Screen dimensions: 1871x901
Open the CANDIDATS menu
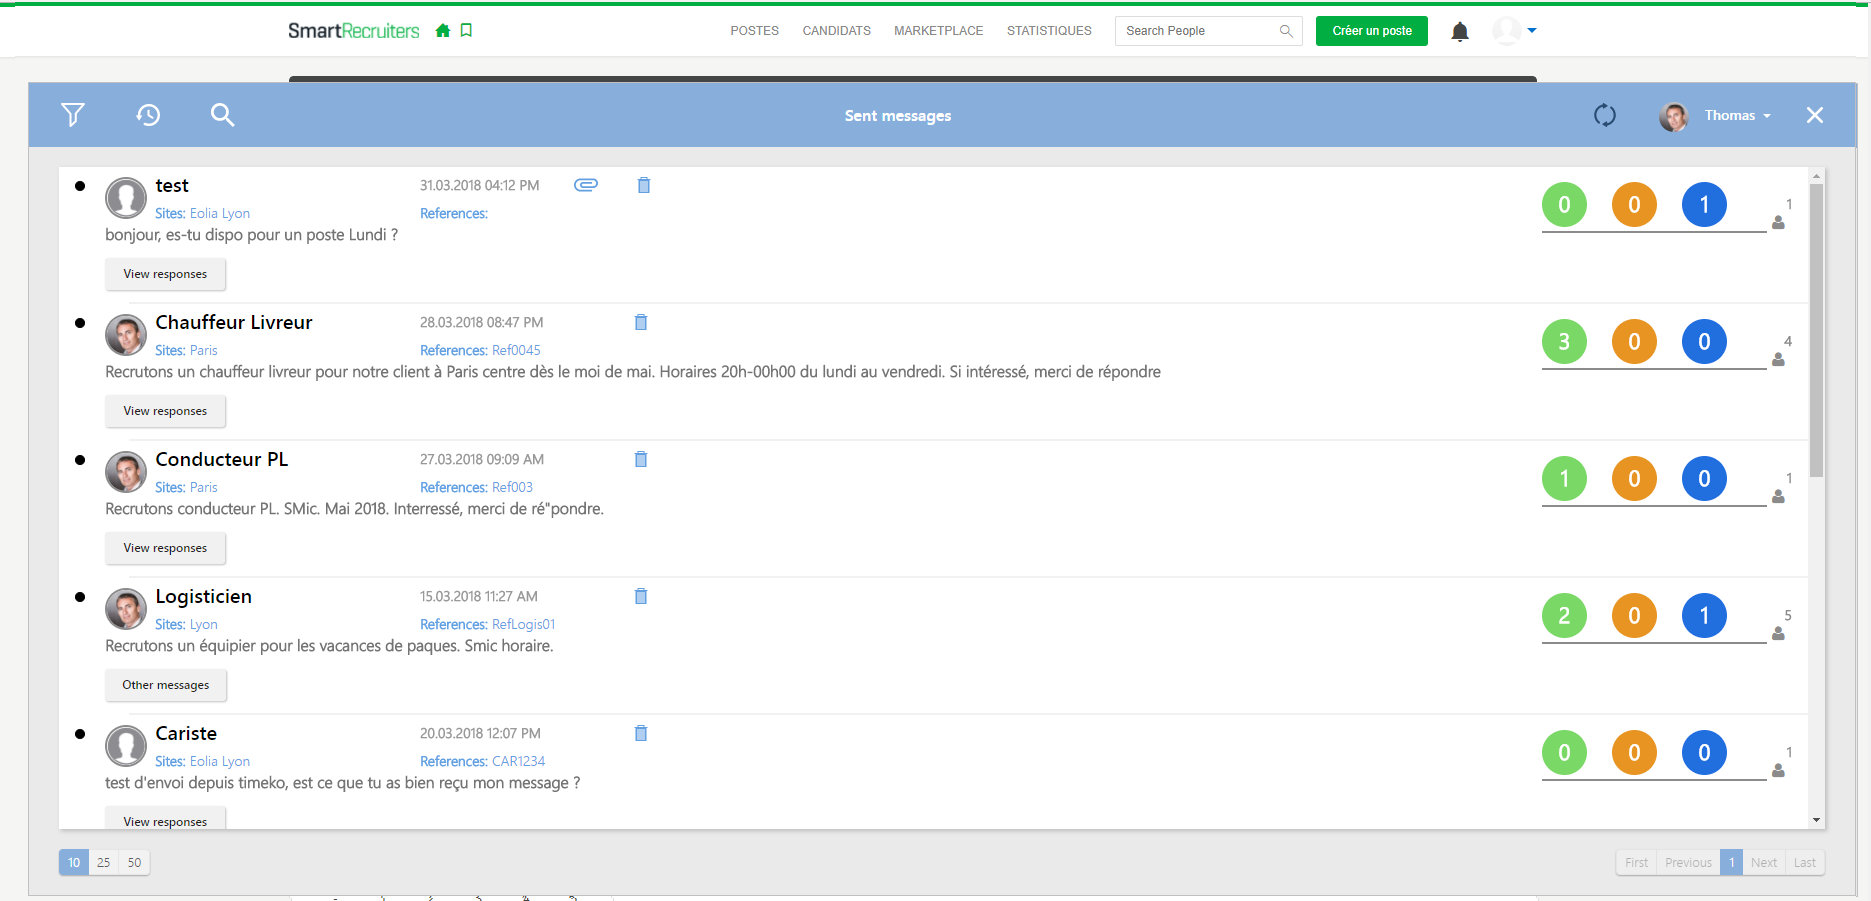pyautogui.click(x=836, y=31)
